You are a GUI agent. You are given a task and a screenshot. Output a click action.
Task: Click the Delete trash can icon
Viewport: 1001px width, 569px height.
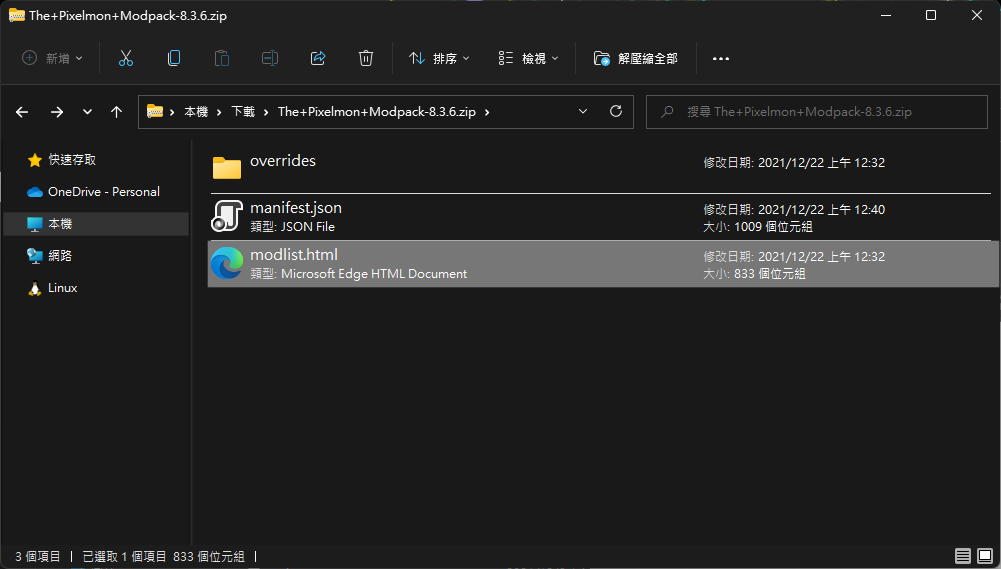pyautogui.click(x=366, y=58)
